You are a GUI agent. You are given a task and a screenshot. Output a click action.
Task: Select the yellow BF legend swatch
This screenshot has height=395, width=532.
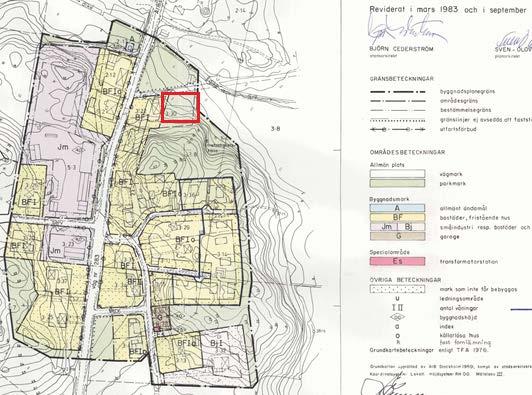(397, 217)
